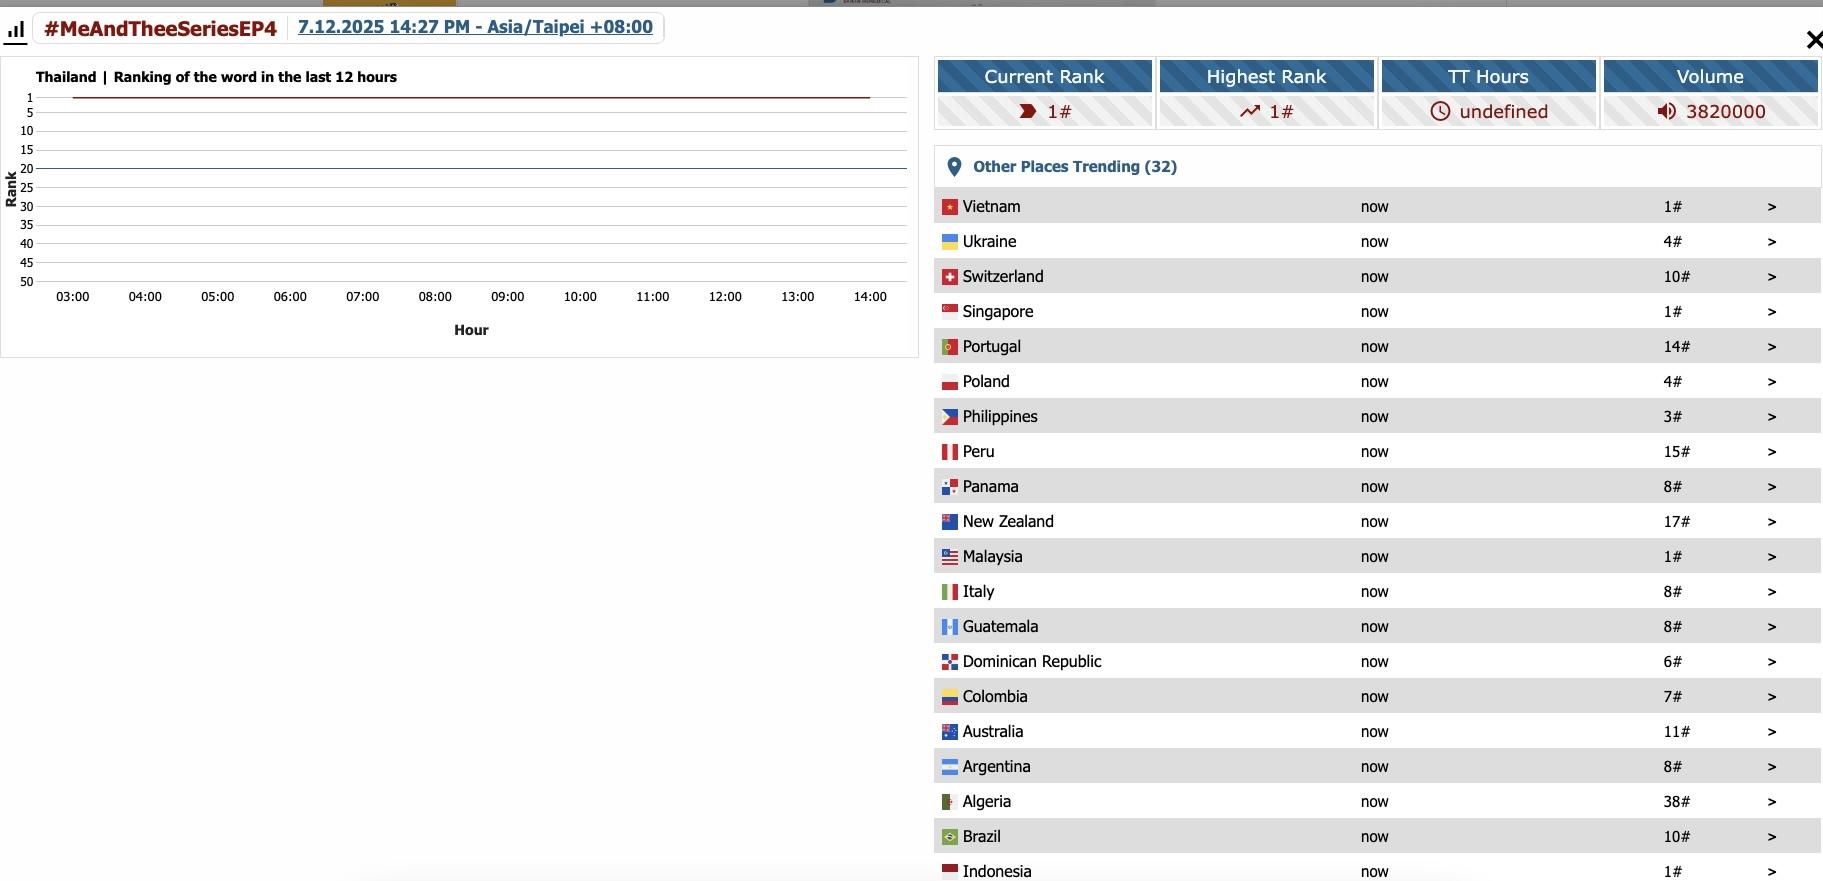Select the New Zealand country name
This screenshot has height=881, width=1823.
(1008, 522)
